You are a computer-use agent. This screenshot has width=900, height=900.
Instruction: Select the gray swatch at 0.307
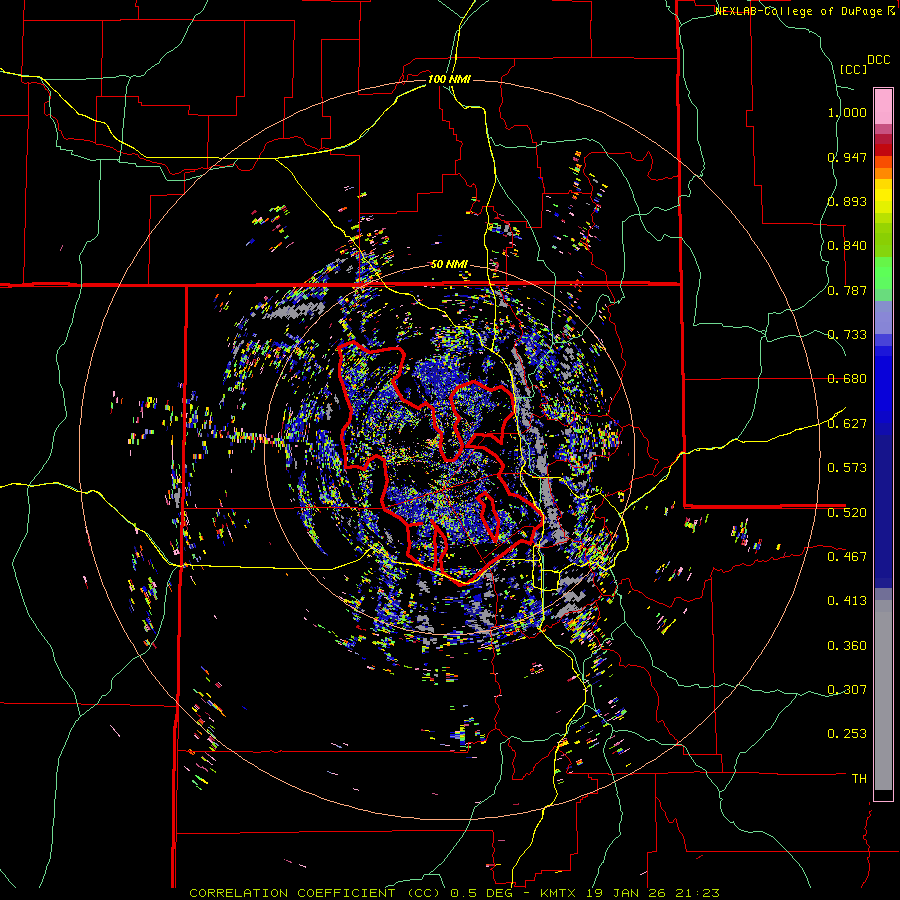pyautogui.click(x=883, y=689)
